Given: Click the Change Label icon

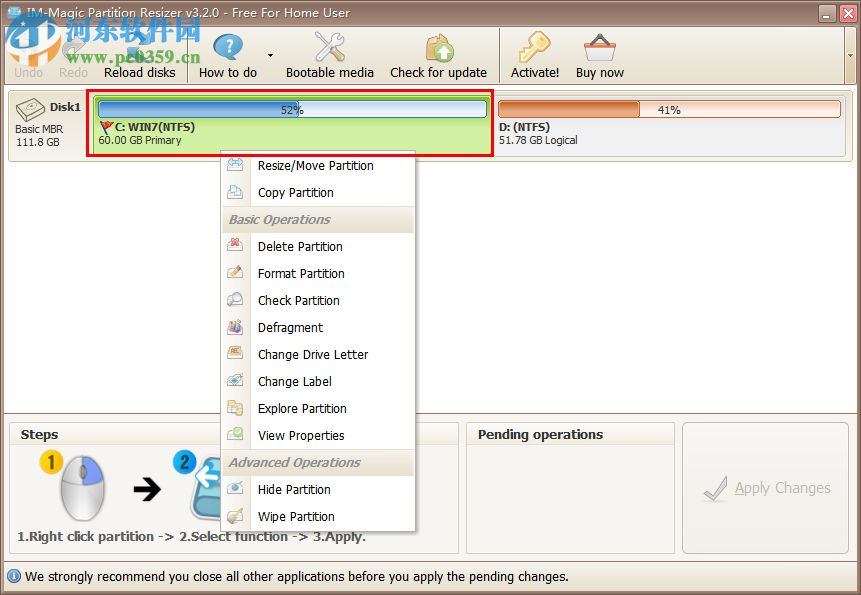Looking at the screenshot, I should point(235,380).
